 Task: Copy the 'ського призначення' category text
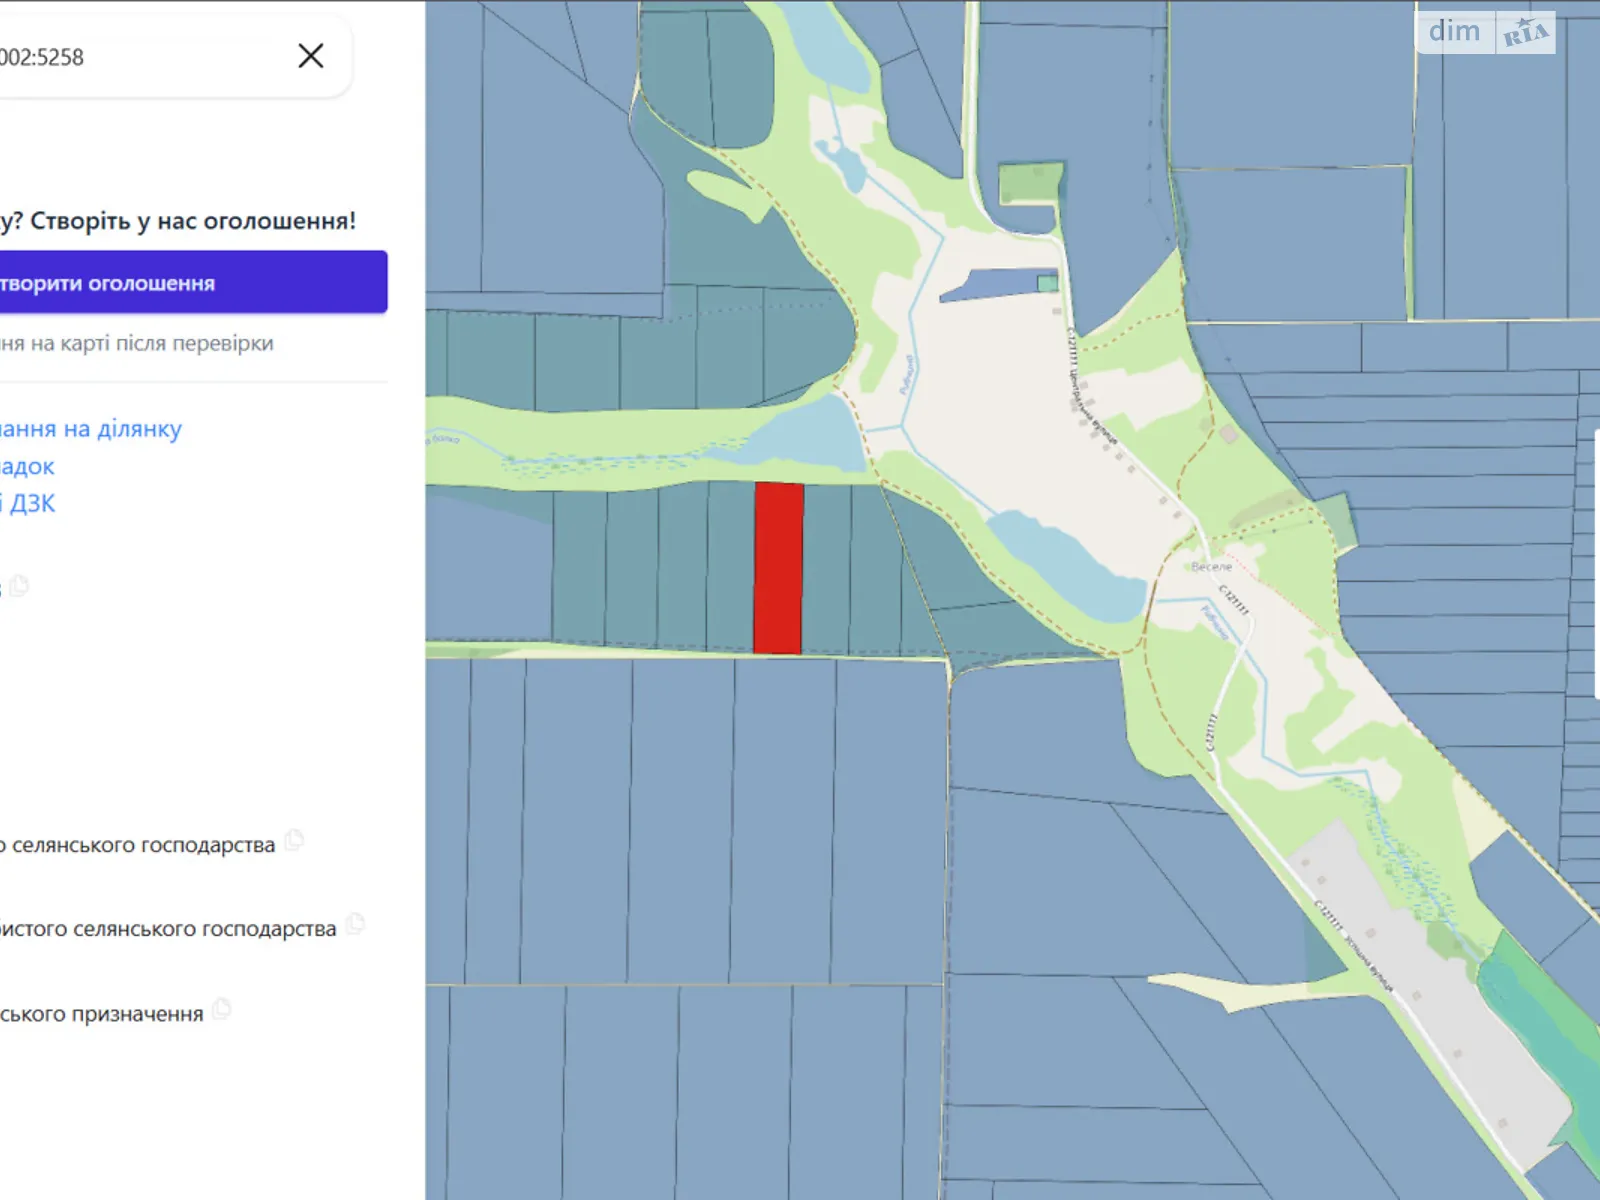point(222,1010)
